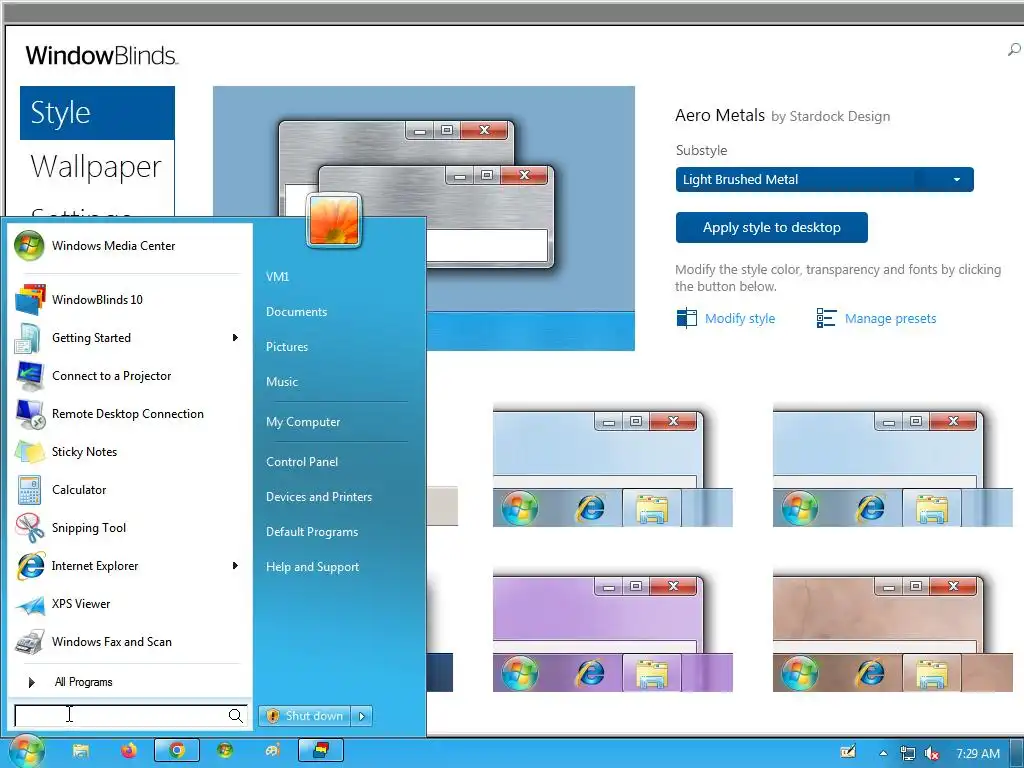
Task: Open Firefox from the taskbar
Action: (129, 751)
